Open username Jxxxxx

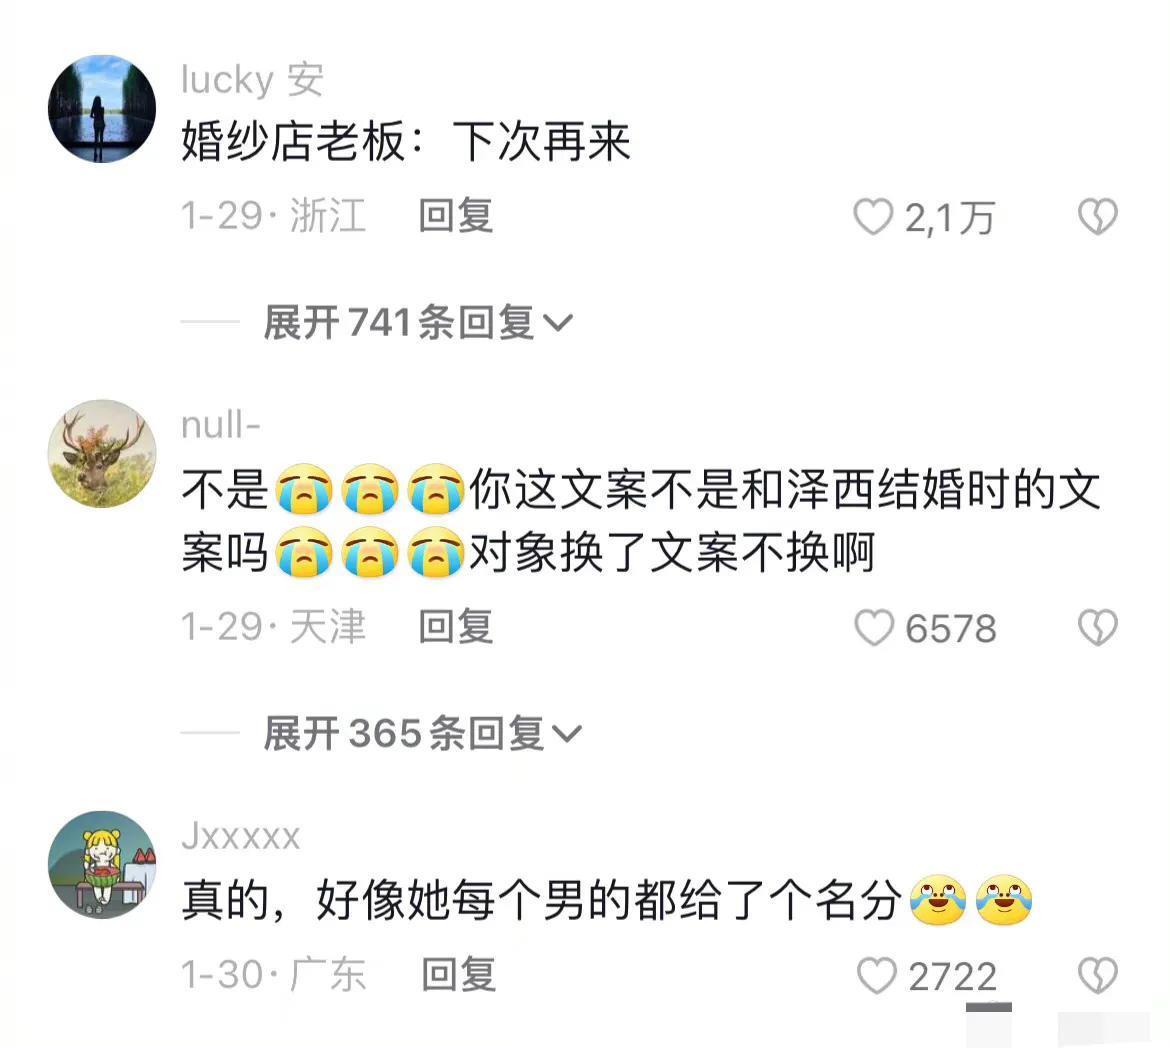pyautogui.click(x=240, y=836)
